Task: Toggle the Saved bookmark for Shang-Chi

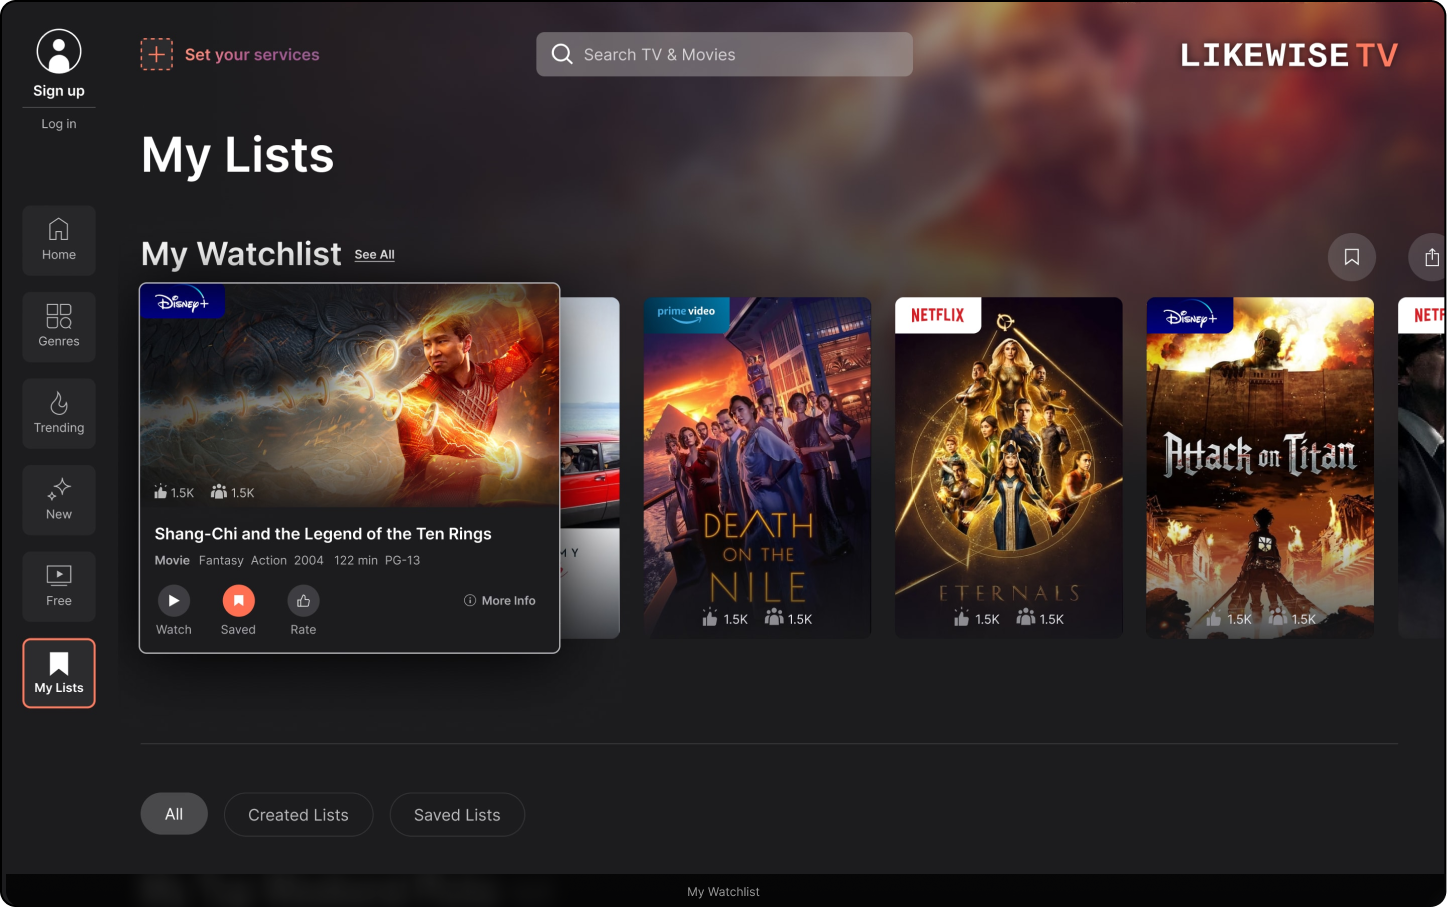Action: [238, 600]
